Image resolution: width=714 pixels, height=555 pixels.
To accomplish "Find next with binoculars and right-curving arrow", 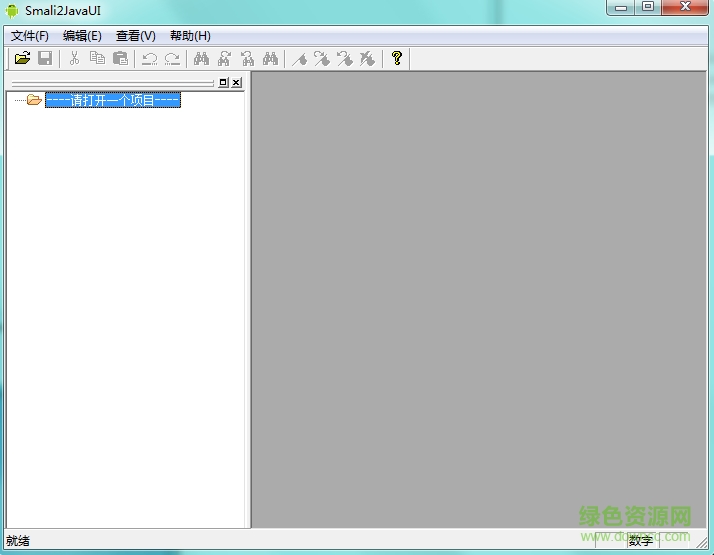I will (x=224, y=58).
